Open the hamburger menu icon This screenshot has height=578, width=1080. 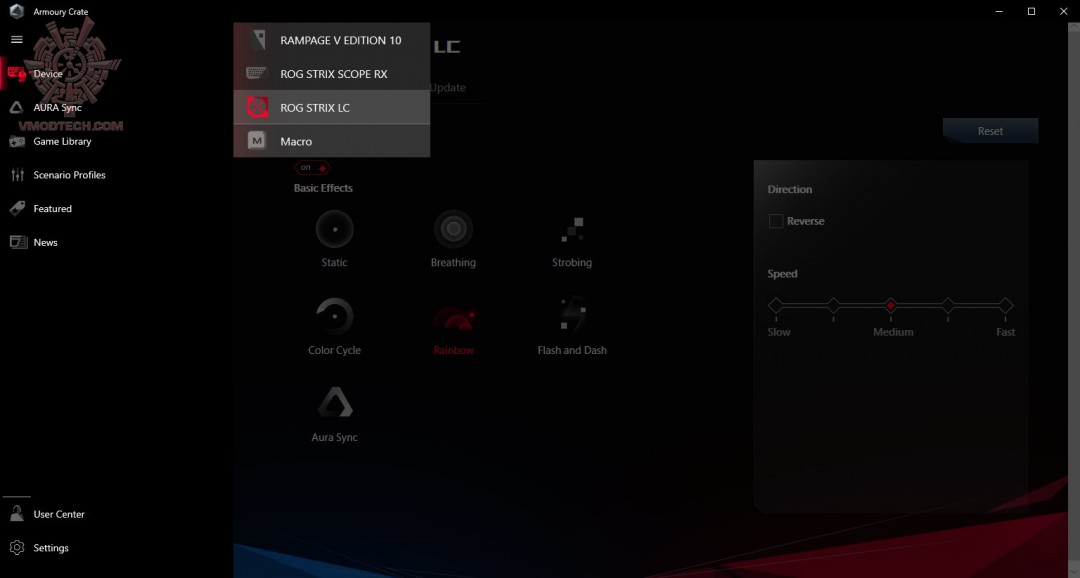[17, 39]
